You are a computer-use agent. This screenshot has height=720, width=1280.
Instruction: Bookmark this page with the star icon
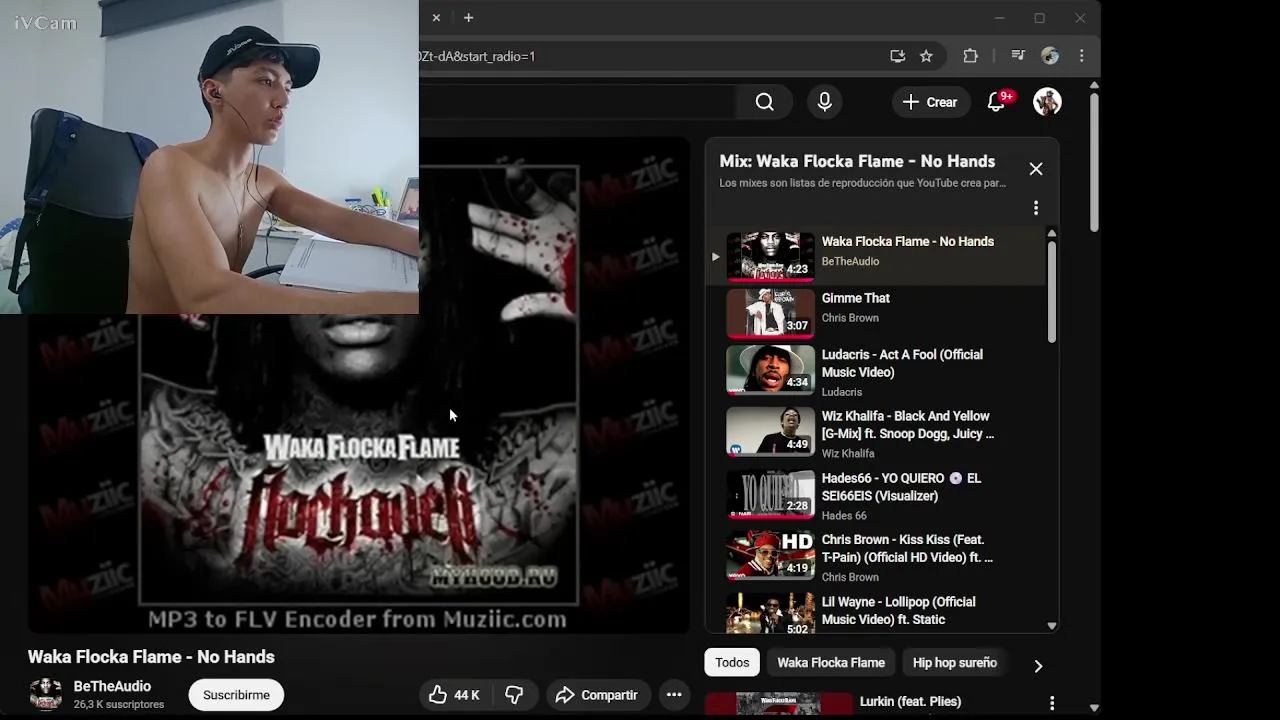pyautogui.click(x=926, y=56)
